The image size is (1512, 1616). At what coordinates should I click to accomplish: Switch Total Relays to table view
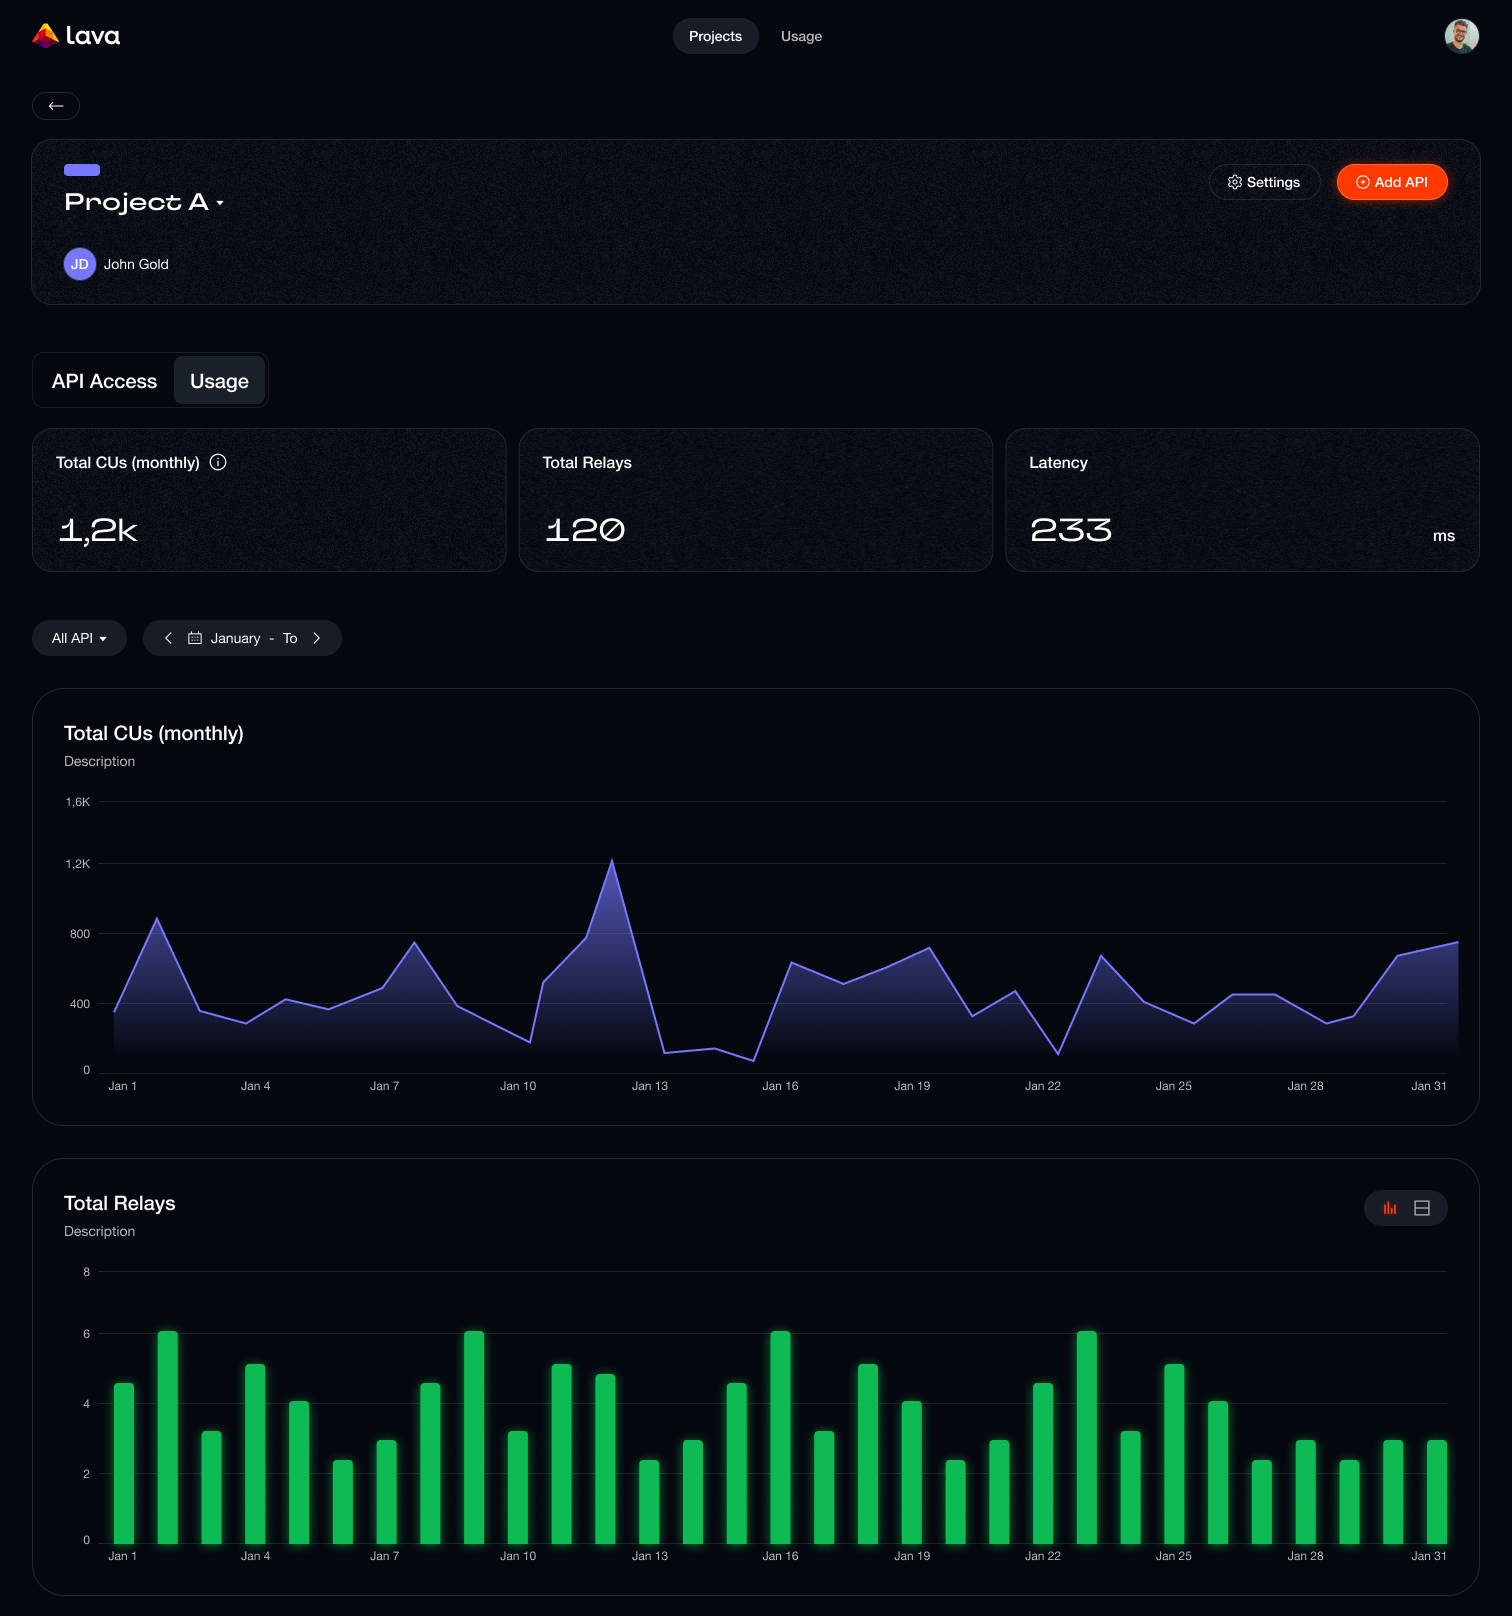point(1422,1208)
